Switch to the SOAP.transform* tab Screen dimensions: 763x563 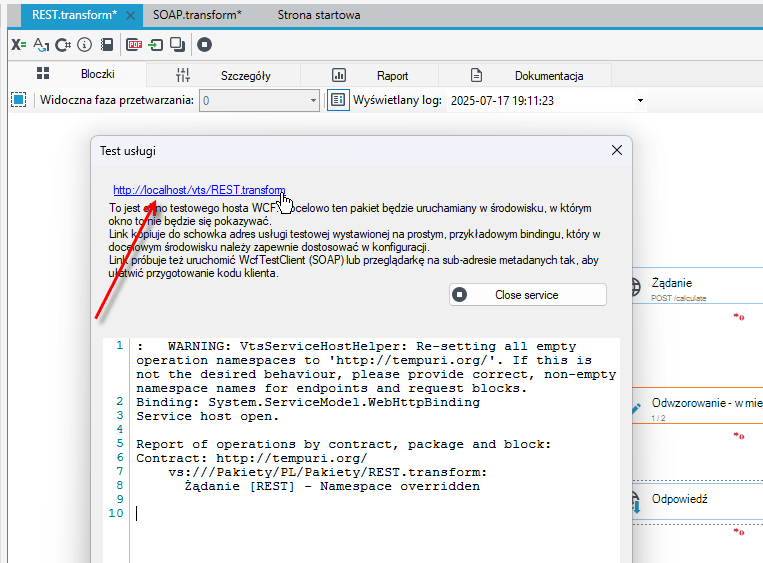pos(197,15)
